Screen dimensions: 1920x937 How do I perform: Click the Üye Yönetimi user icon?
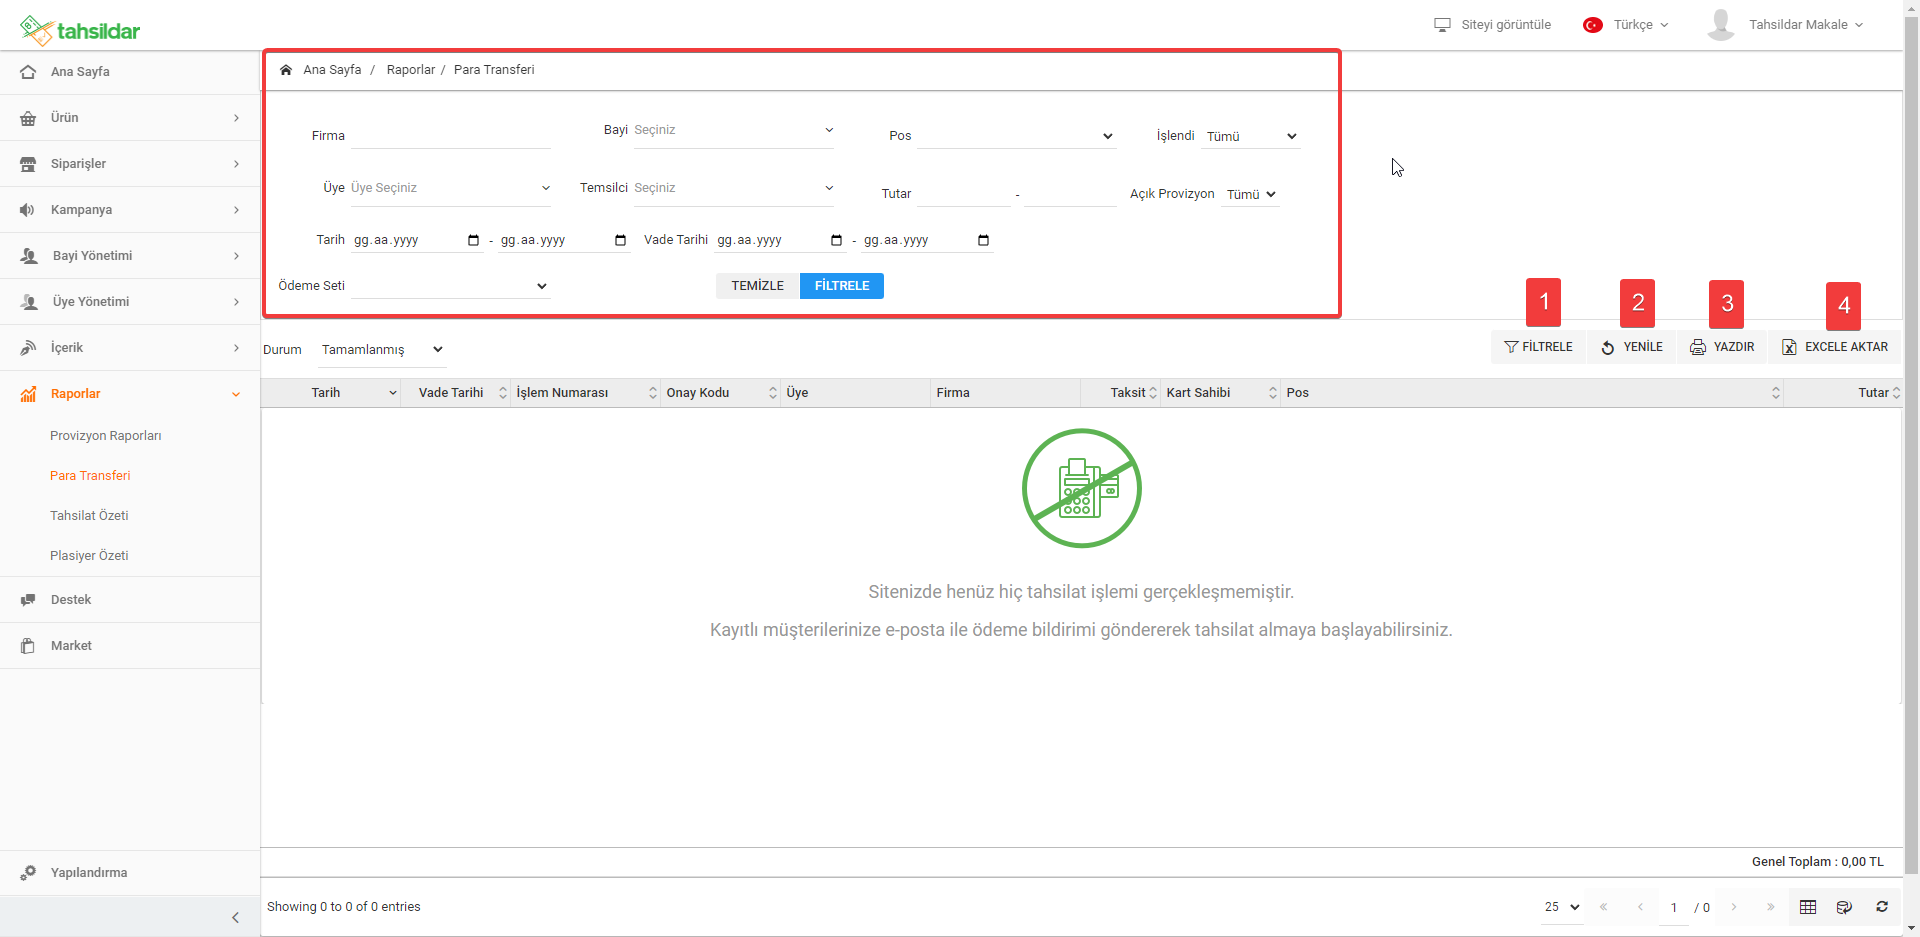(29, 302)
